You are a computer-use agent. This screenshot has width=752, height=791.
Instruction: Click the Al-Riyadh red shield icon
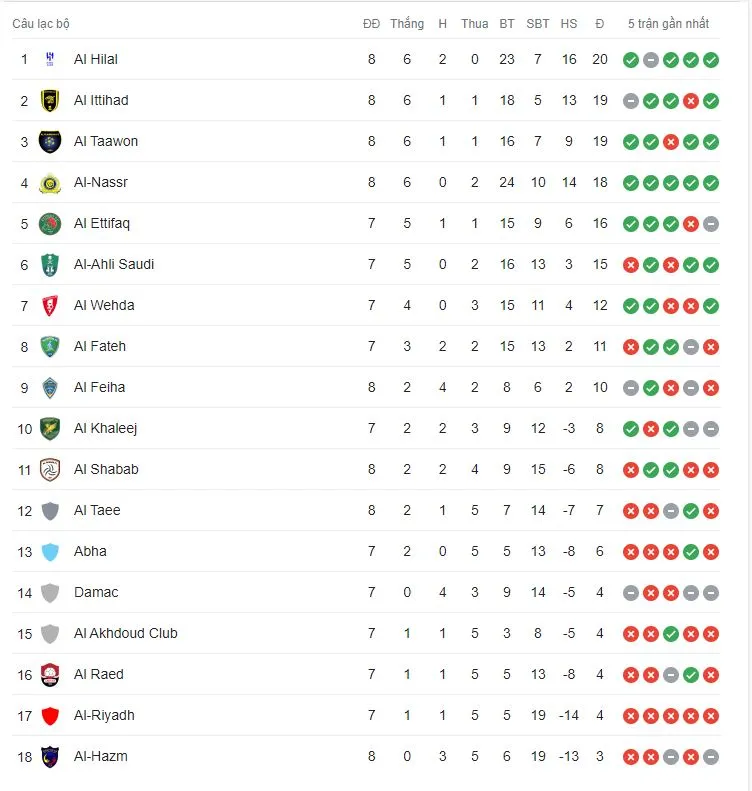50,716
